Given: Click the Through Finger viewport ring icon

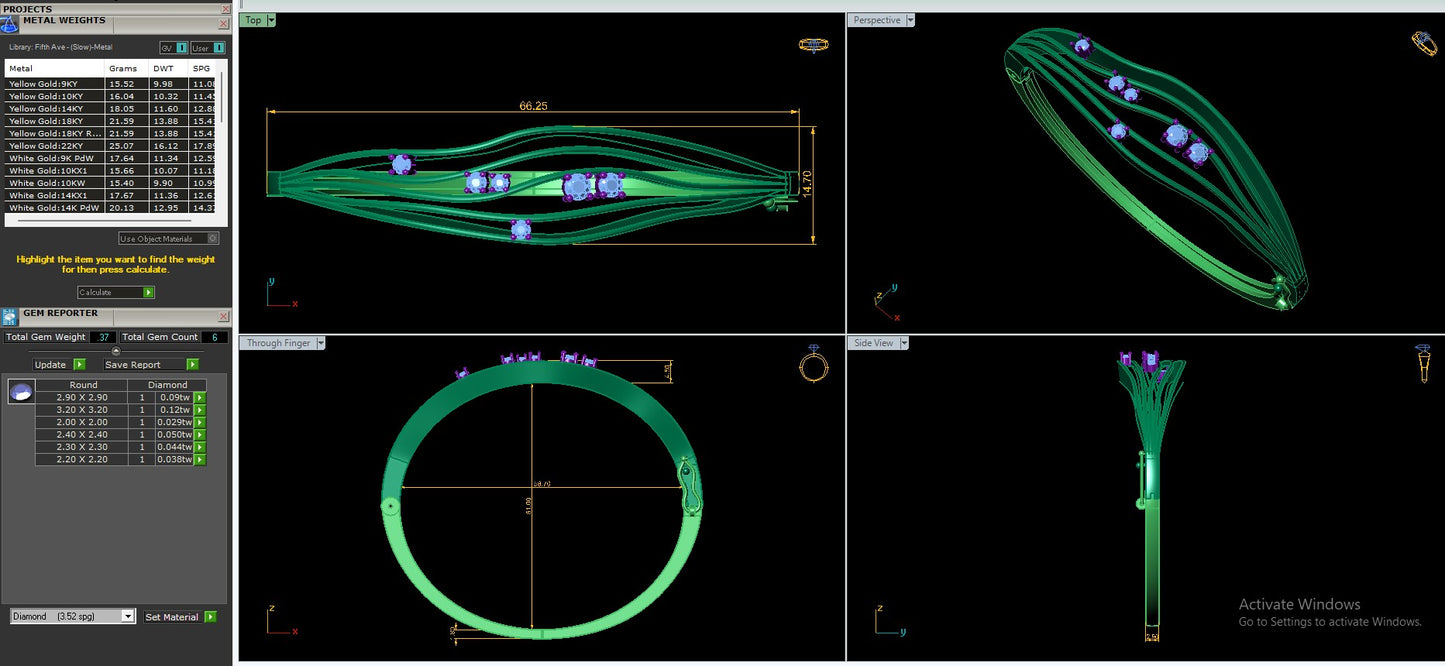Looking at the screenshot, I should (x=814, y=364).
